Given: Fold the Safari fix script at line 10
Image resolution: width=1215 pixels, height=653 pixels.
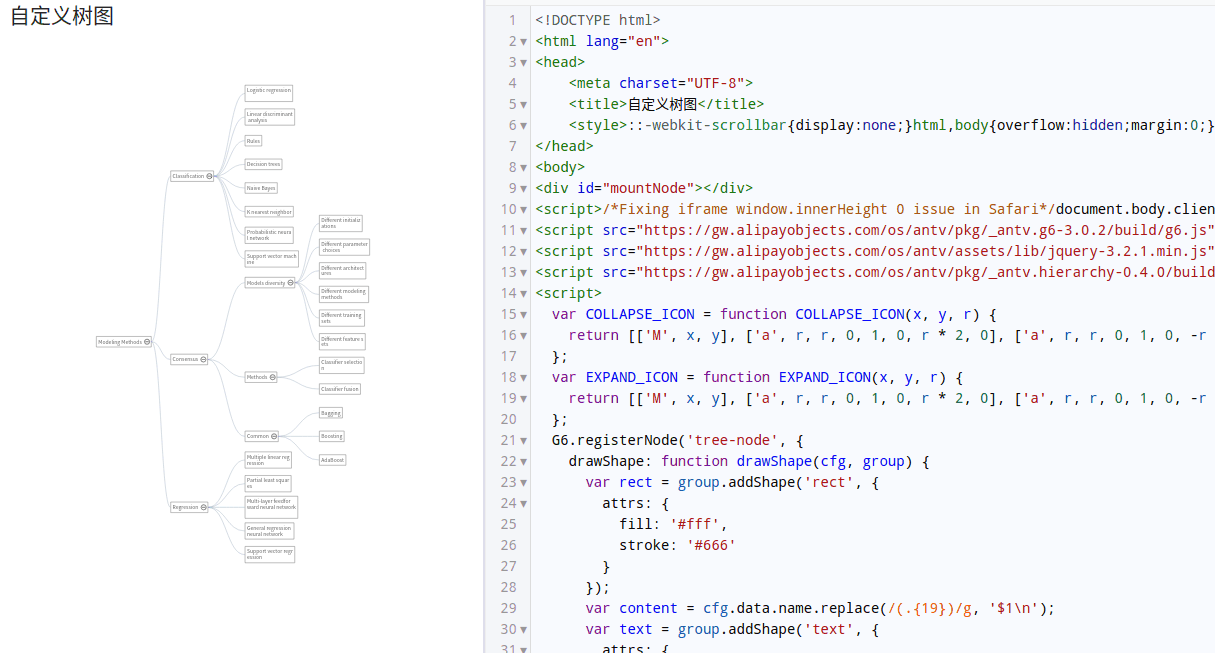Looking at the screenshot, I should [x=523, y=210].
